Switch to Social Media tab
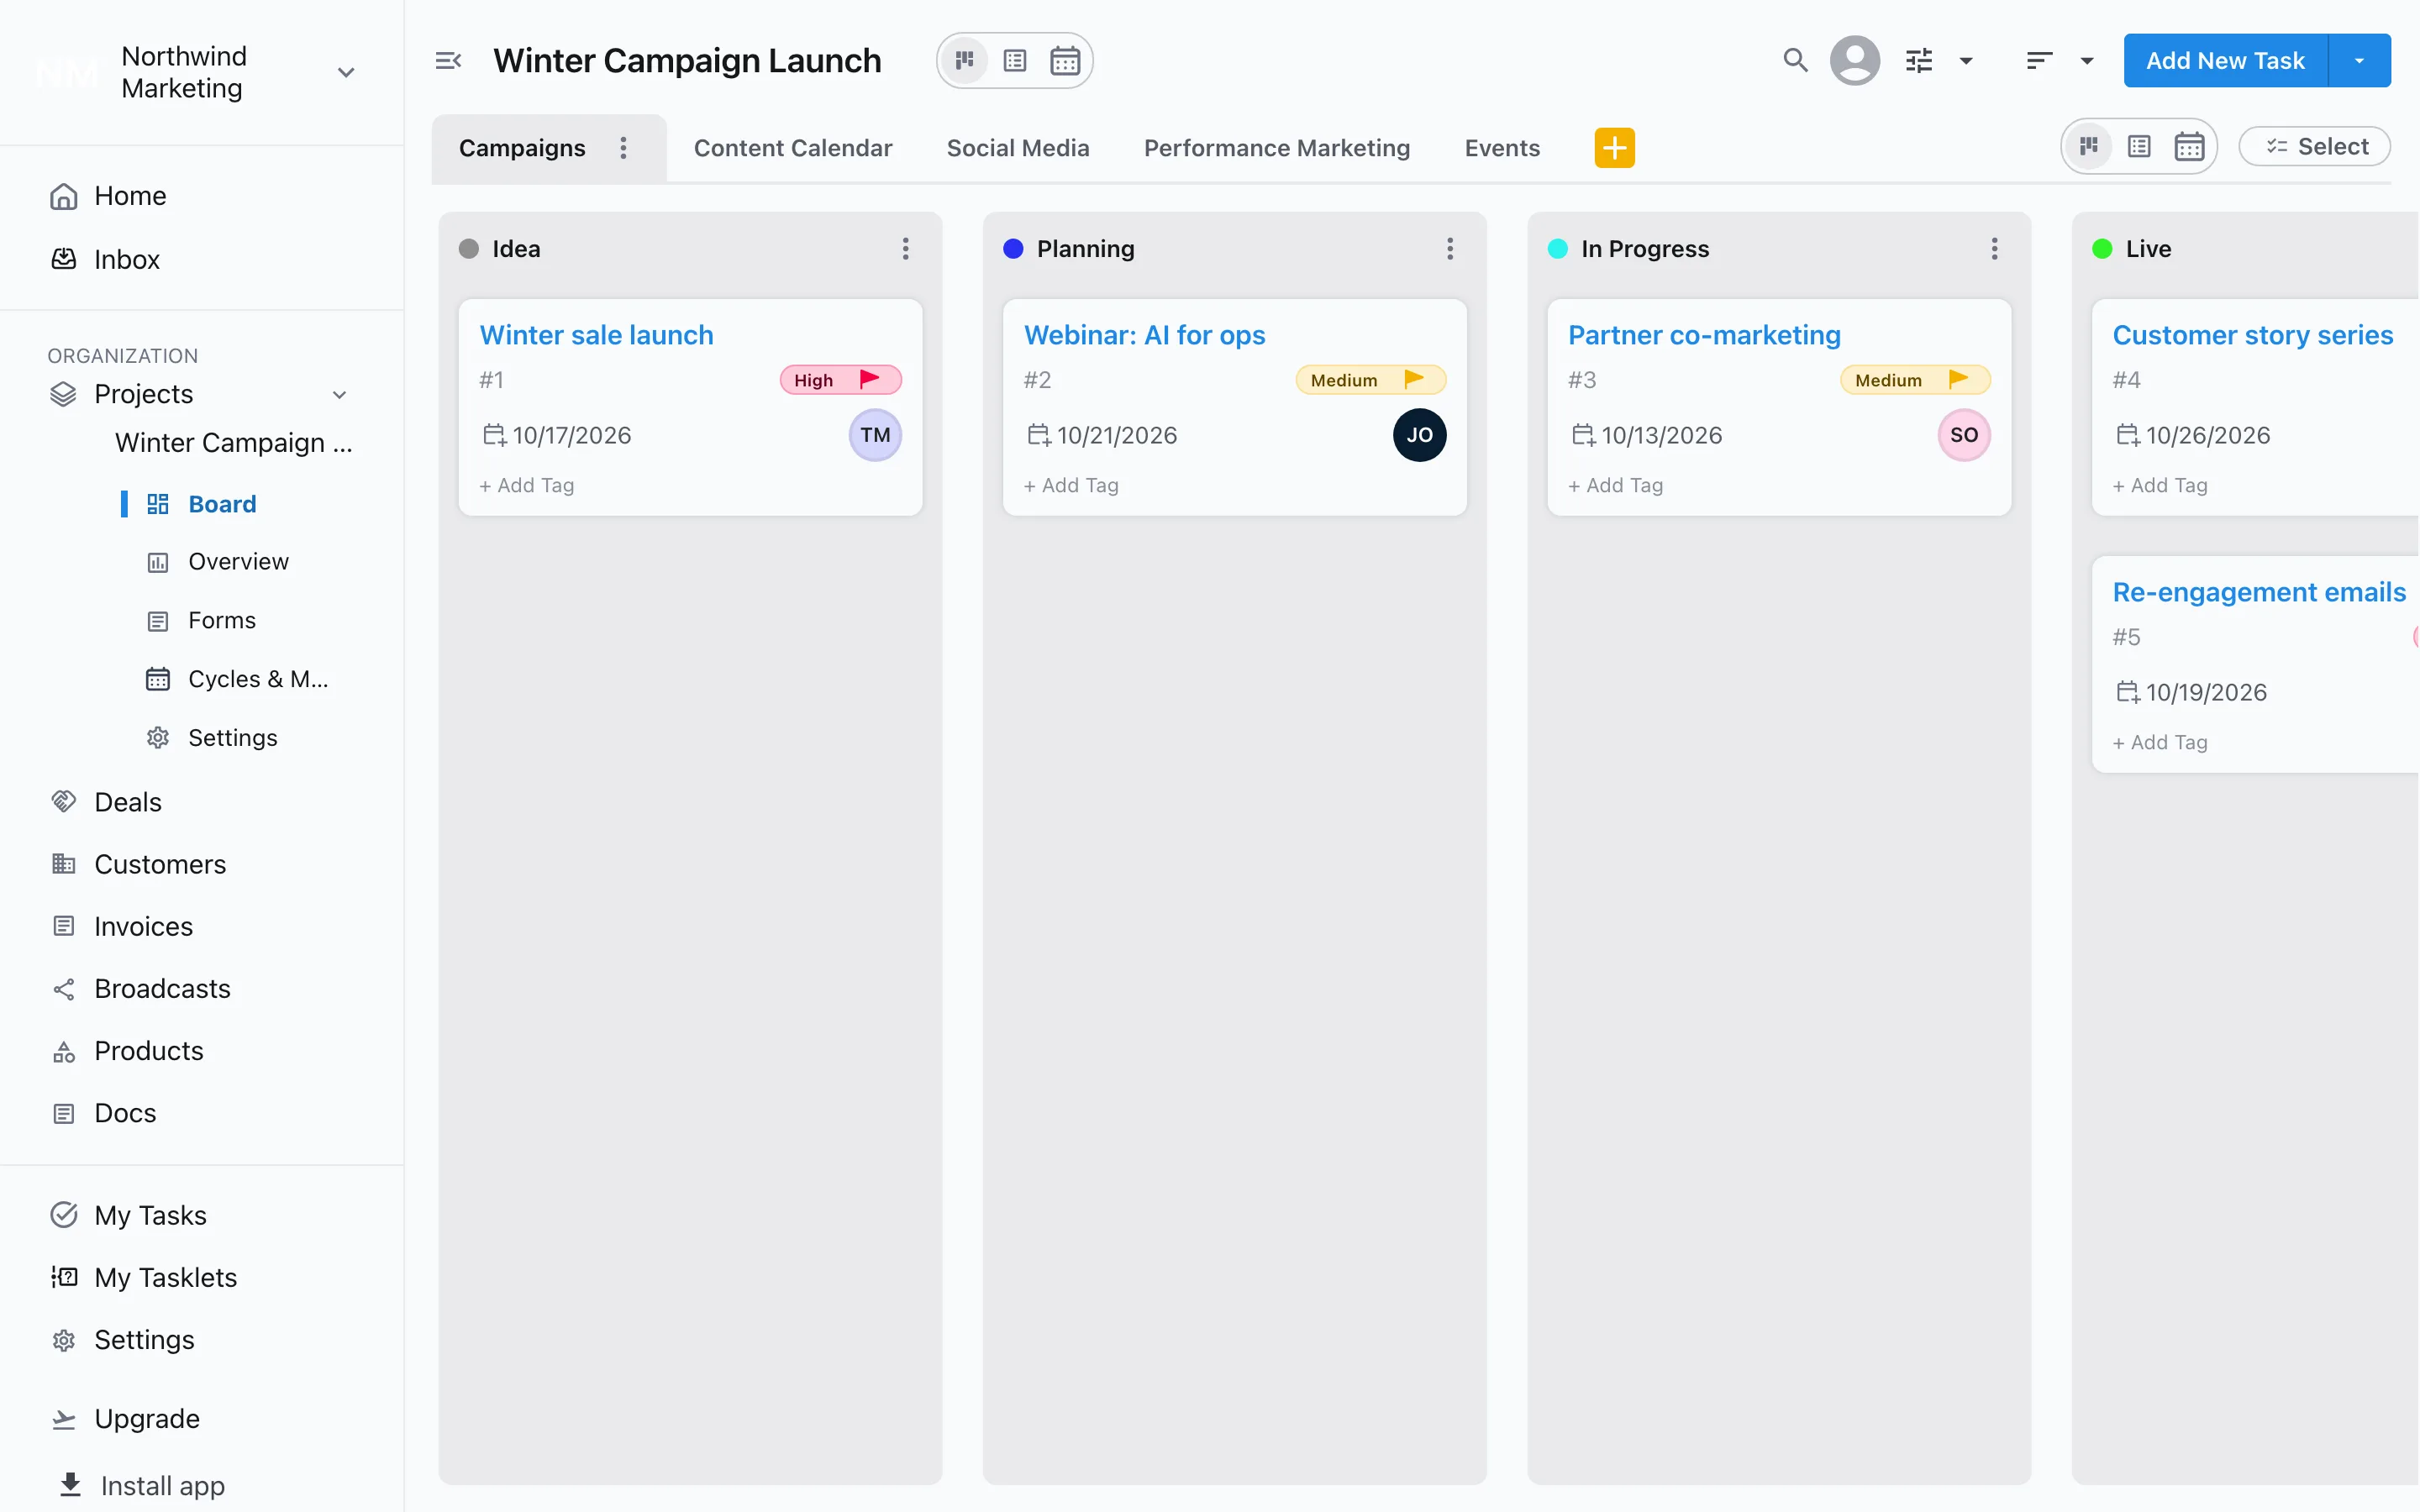 point(1017,148)
